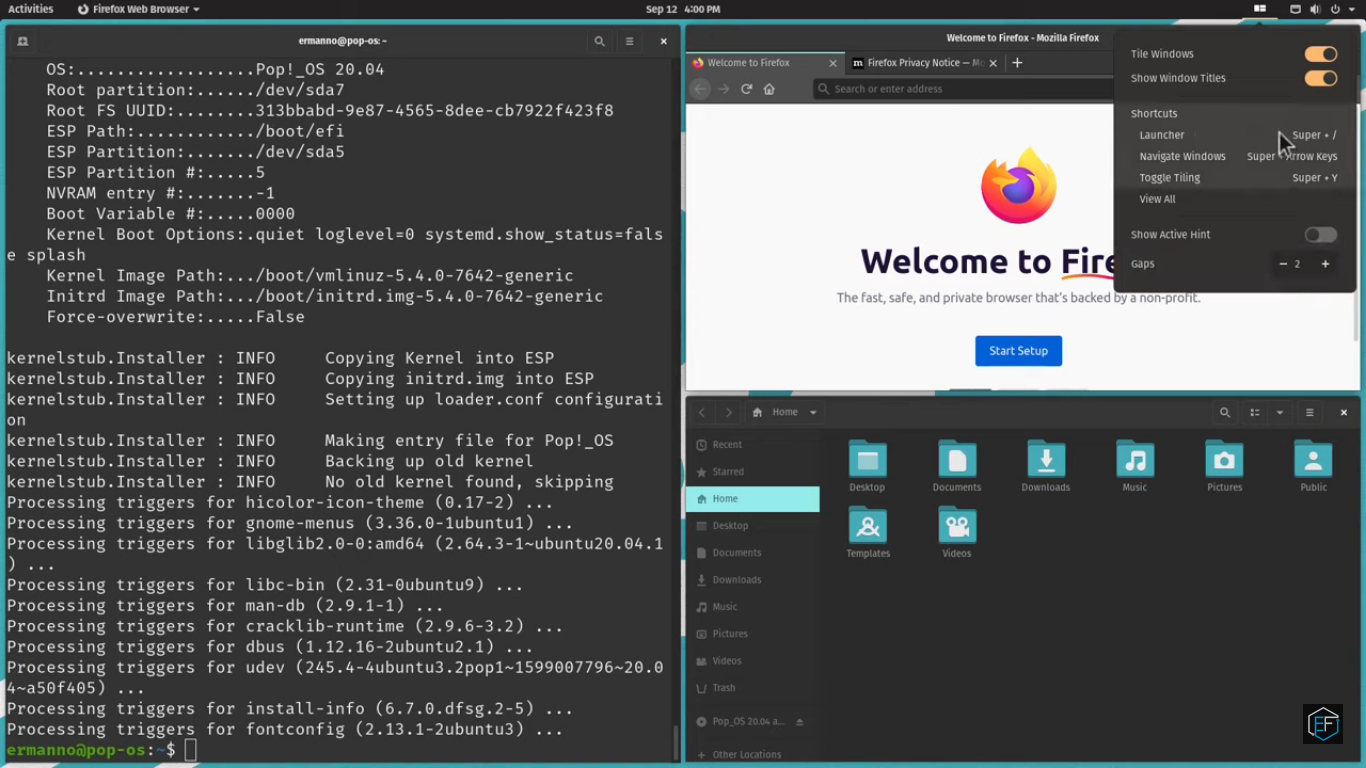Open the Templates folder icon
Viewport: 1366px width, 768px height.
pyautogui.click(x=867, y=532)
